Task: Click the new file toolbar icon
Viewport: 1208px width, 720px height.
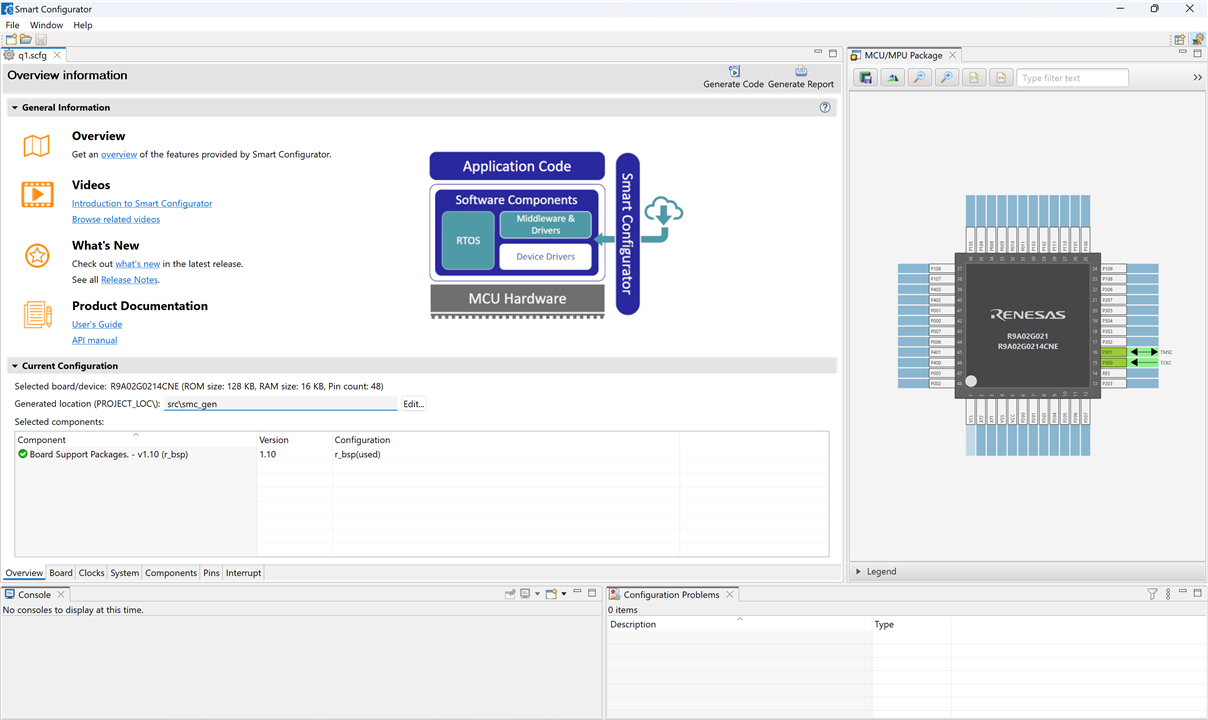Action: pyautogui.click(x=11, y=40)
